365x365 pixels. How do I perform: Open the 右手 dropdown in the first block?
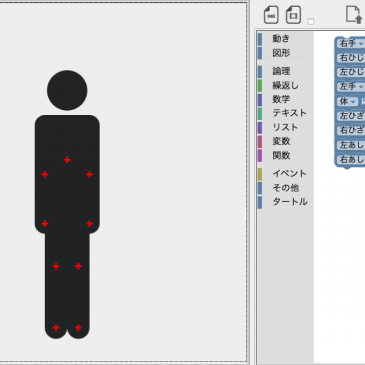tap(351, 43)
